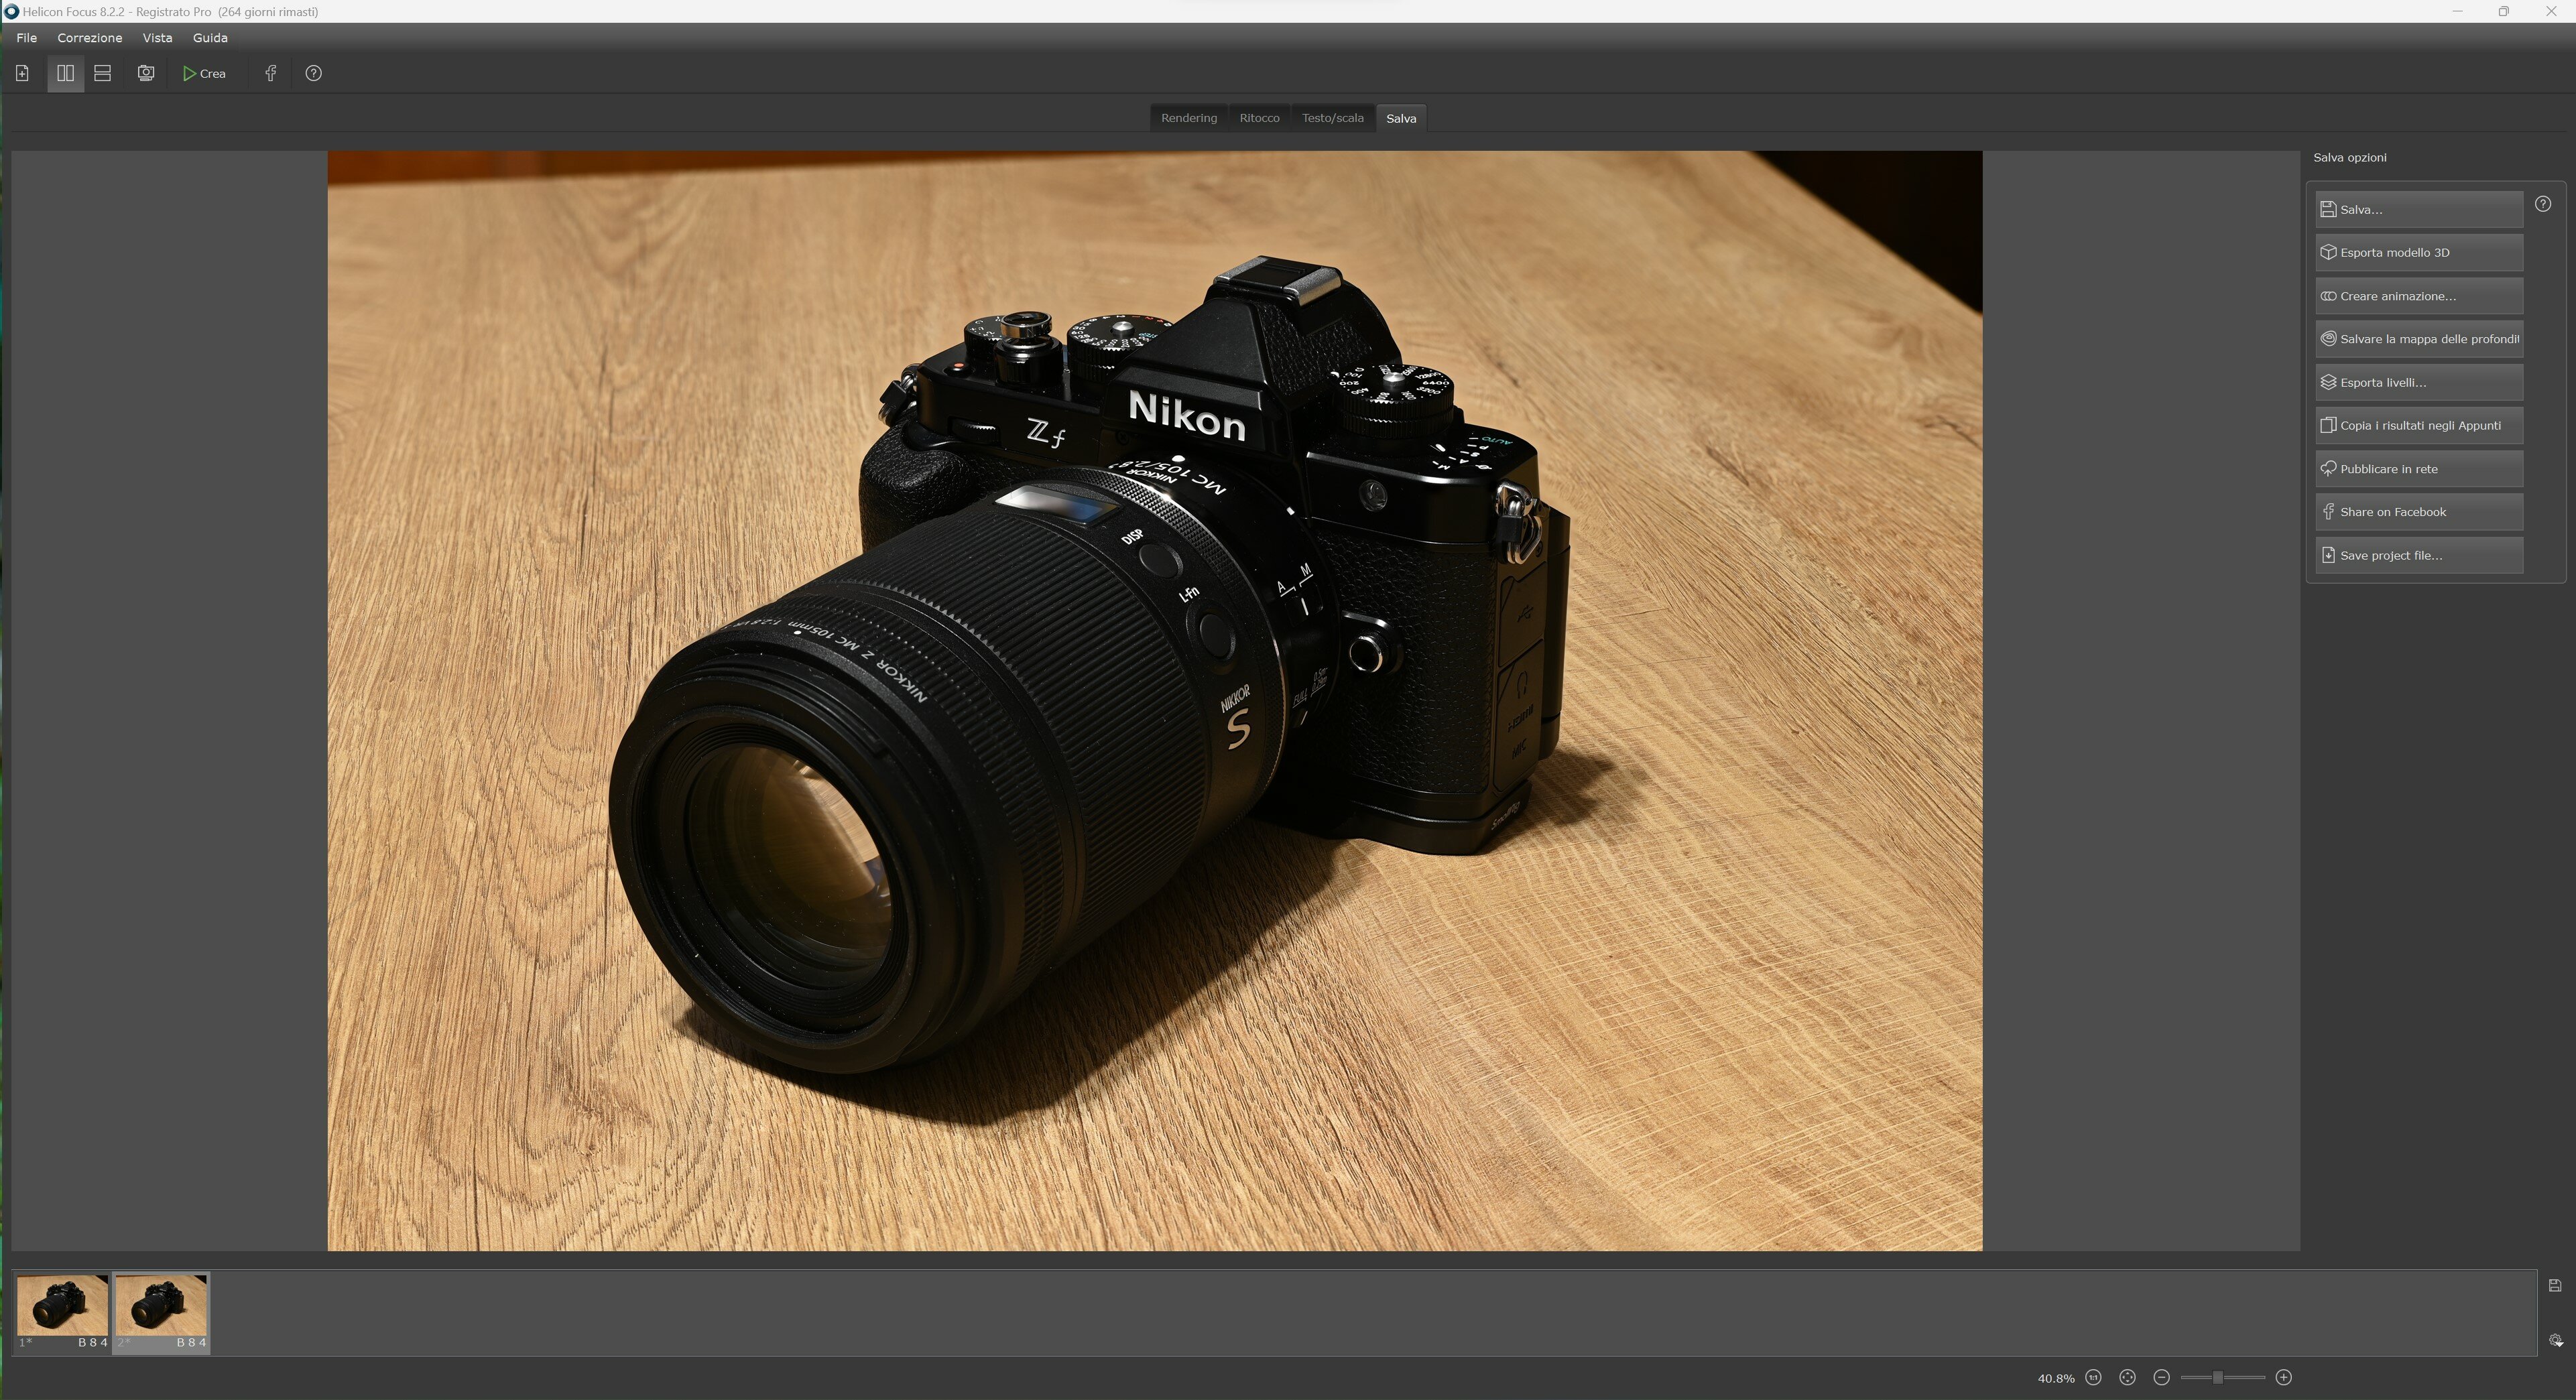Click the layers icon on Esporta livelli
The width and height of the screenshot is (2576, 1400).
pyautogui.click(x=2328, y=382)
